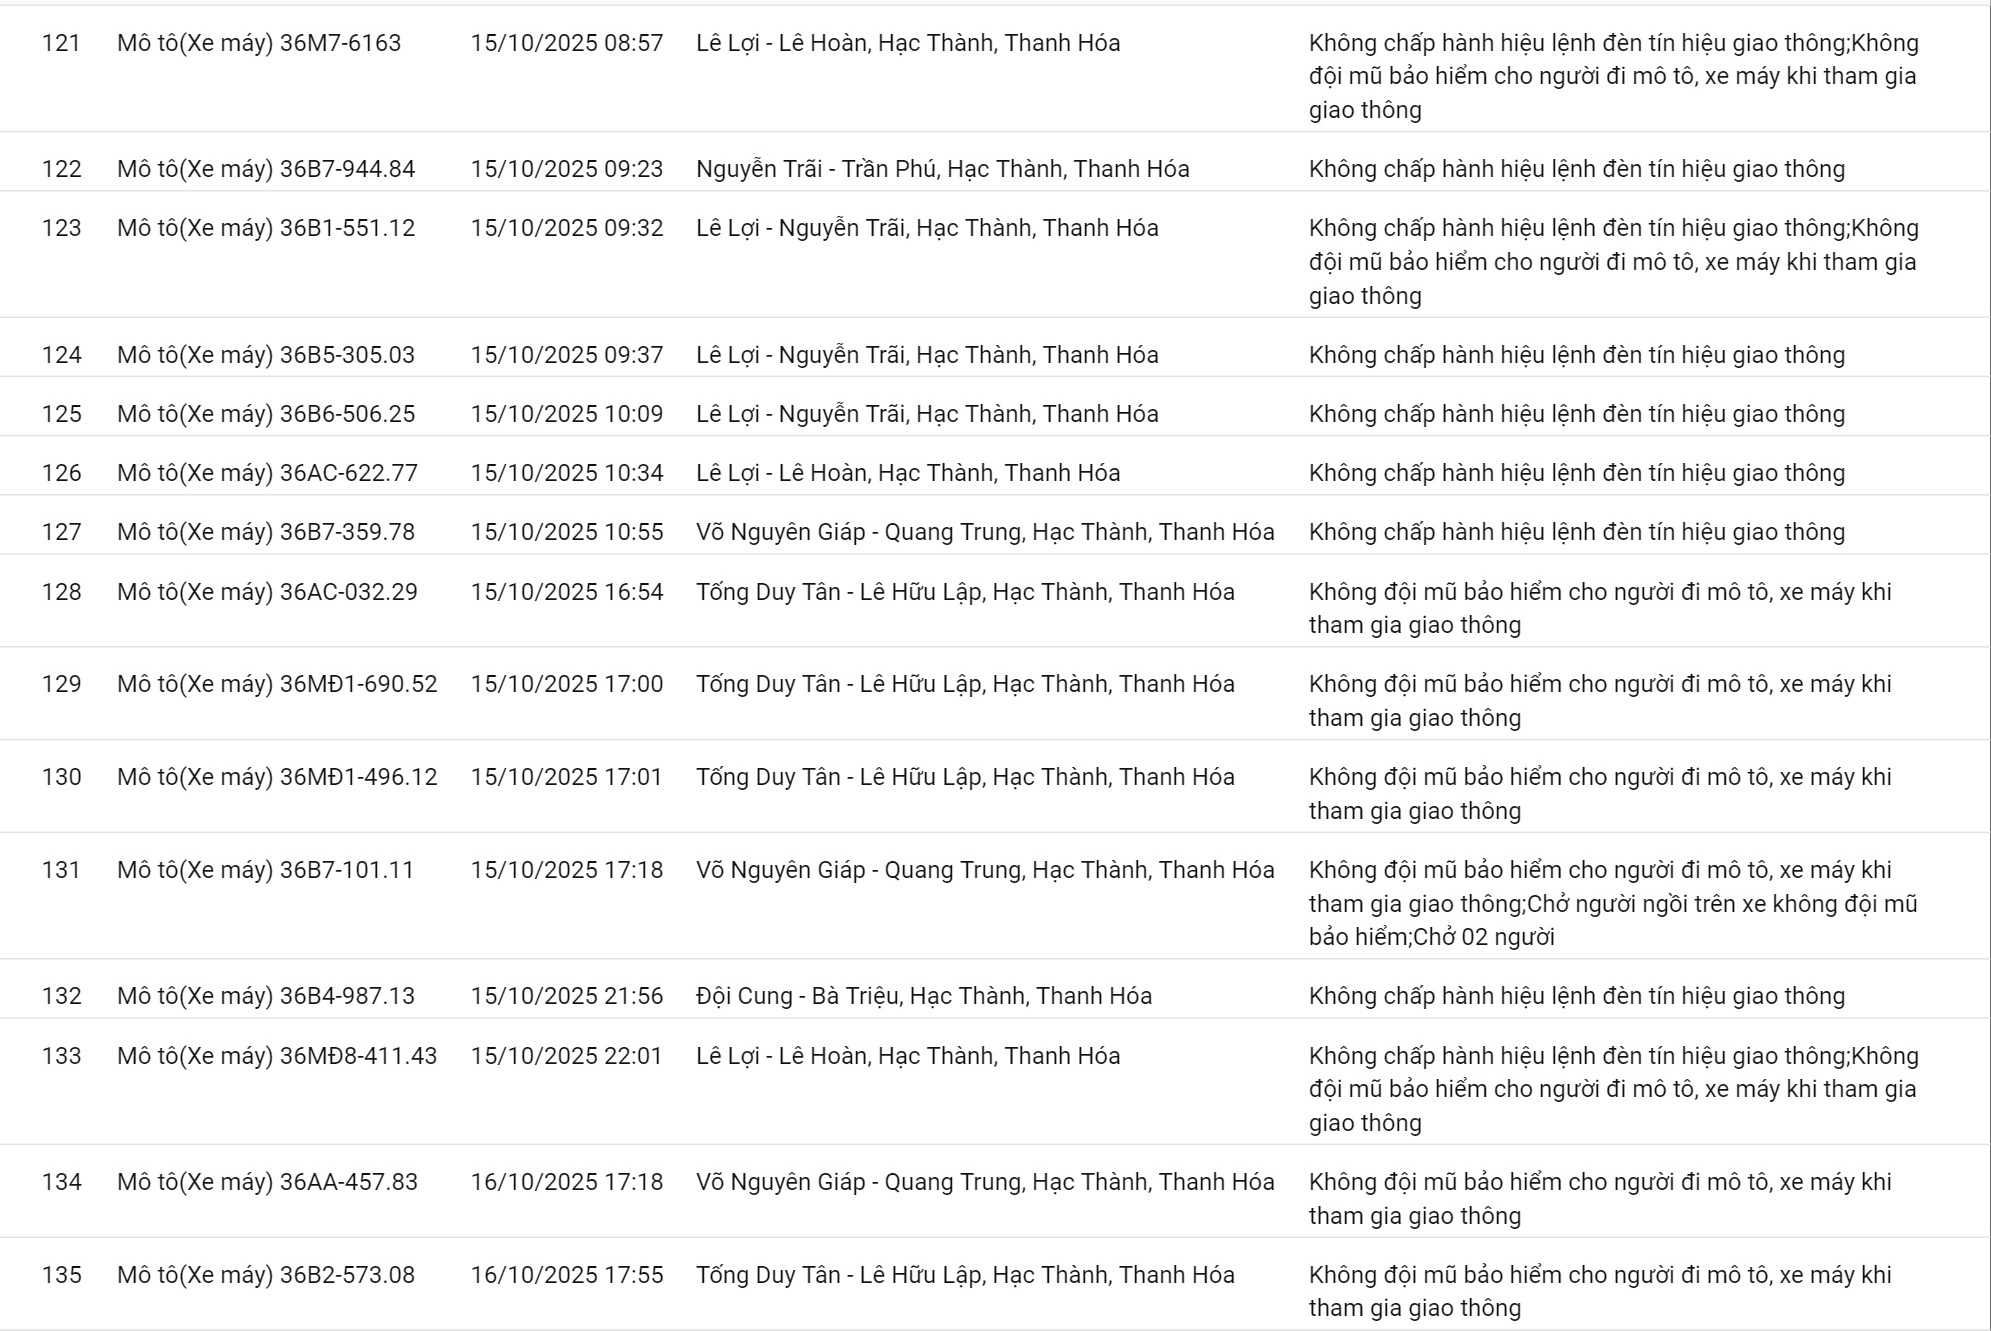Viewport: 1991px width, 1331px height.
Task: Click plate 36MĐ1-496.12 cell
Action: tap(277, 777)
